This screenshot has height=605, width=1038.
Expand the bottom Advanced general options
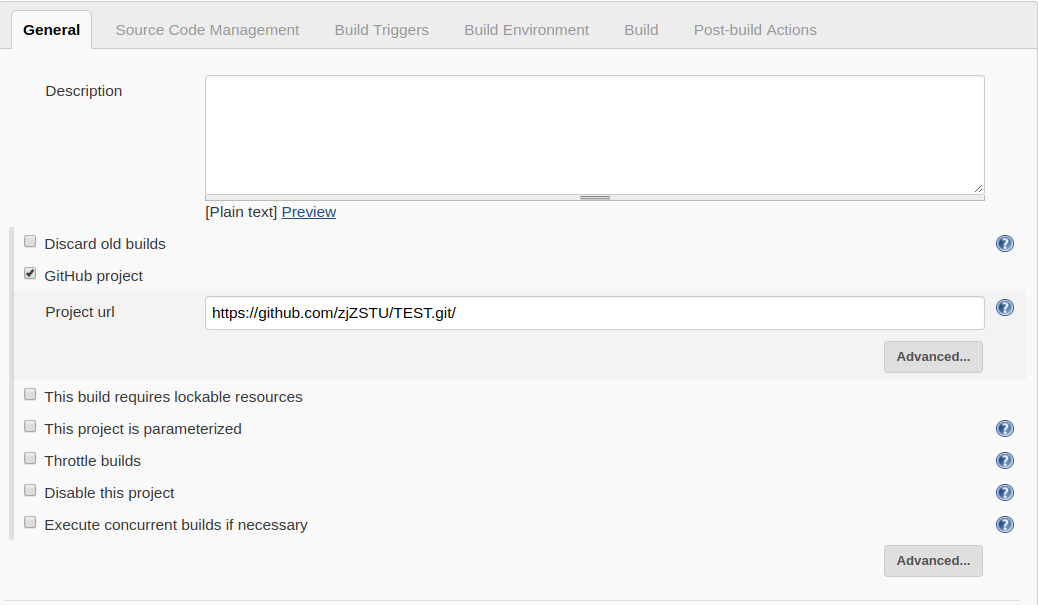point(933,561)
